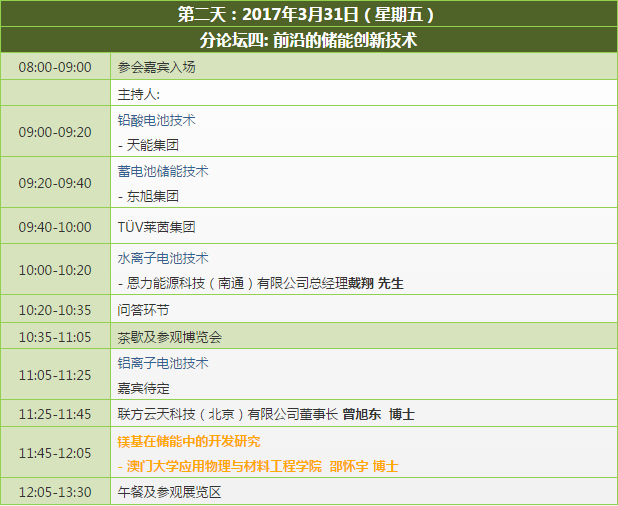Click time cell '09:40-10:00'
The height and width of the screenshot is (506, 618).
tap(55, 227)
